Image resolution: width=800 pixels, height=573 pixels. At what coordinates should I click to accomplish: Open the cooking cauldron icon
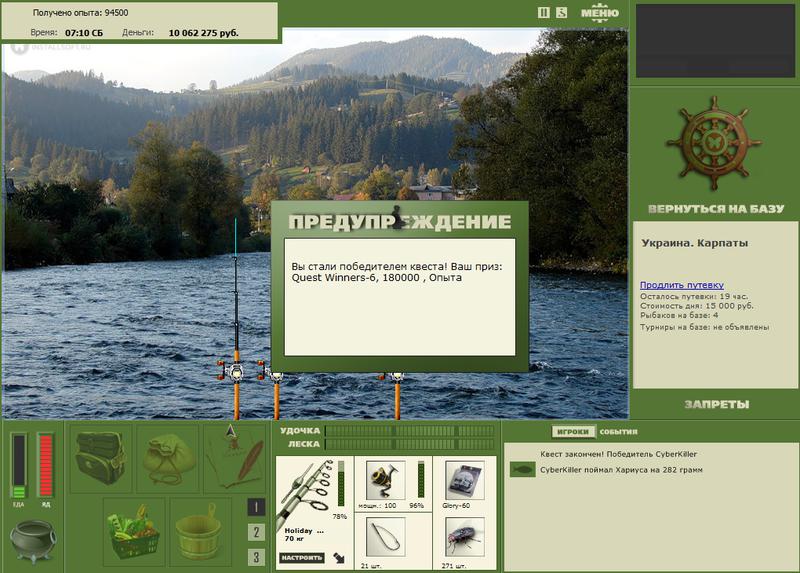32,541
